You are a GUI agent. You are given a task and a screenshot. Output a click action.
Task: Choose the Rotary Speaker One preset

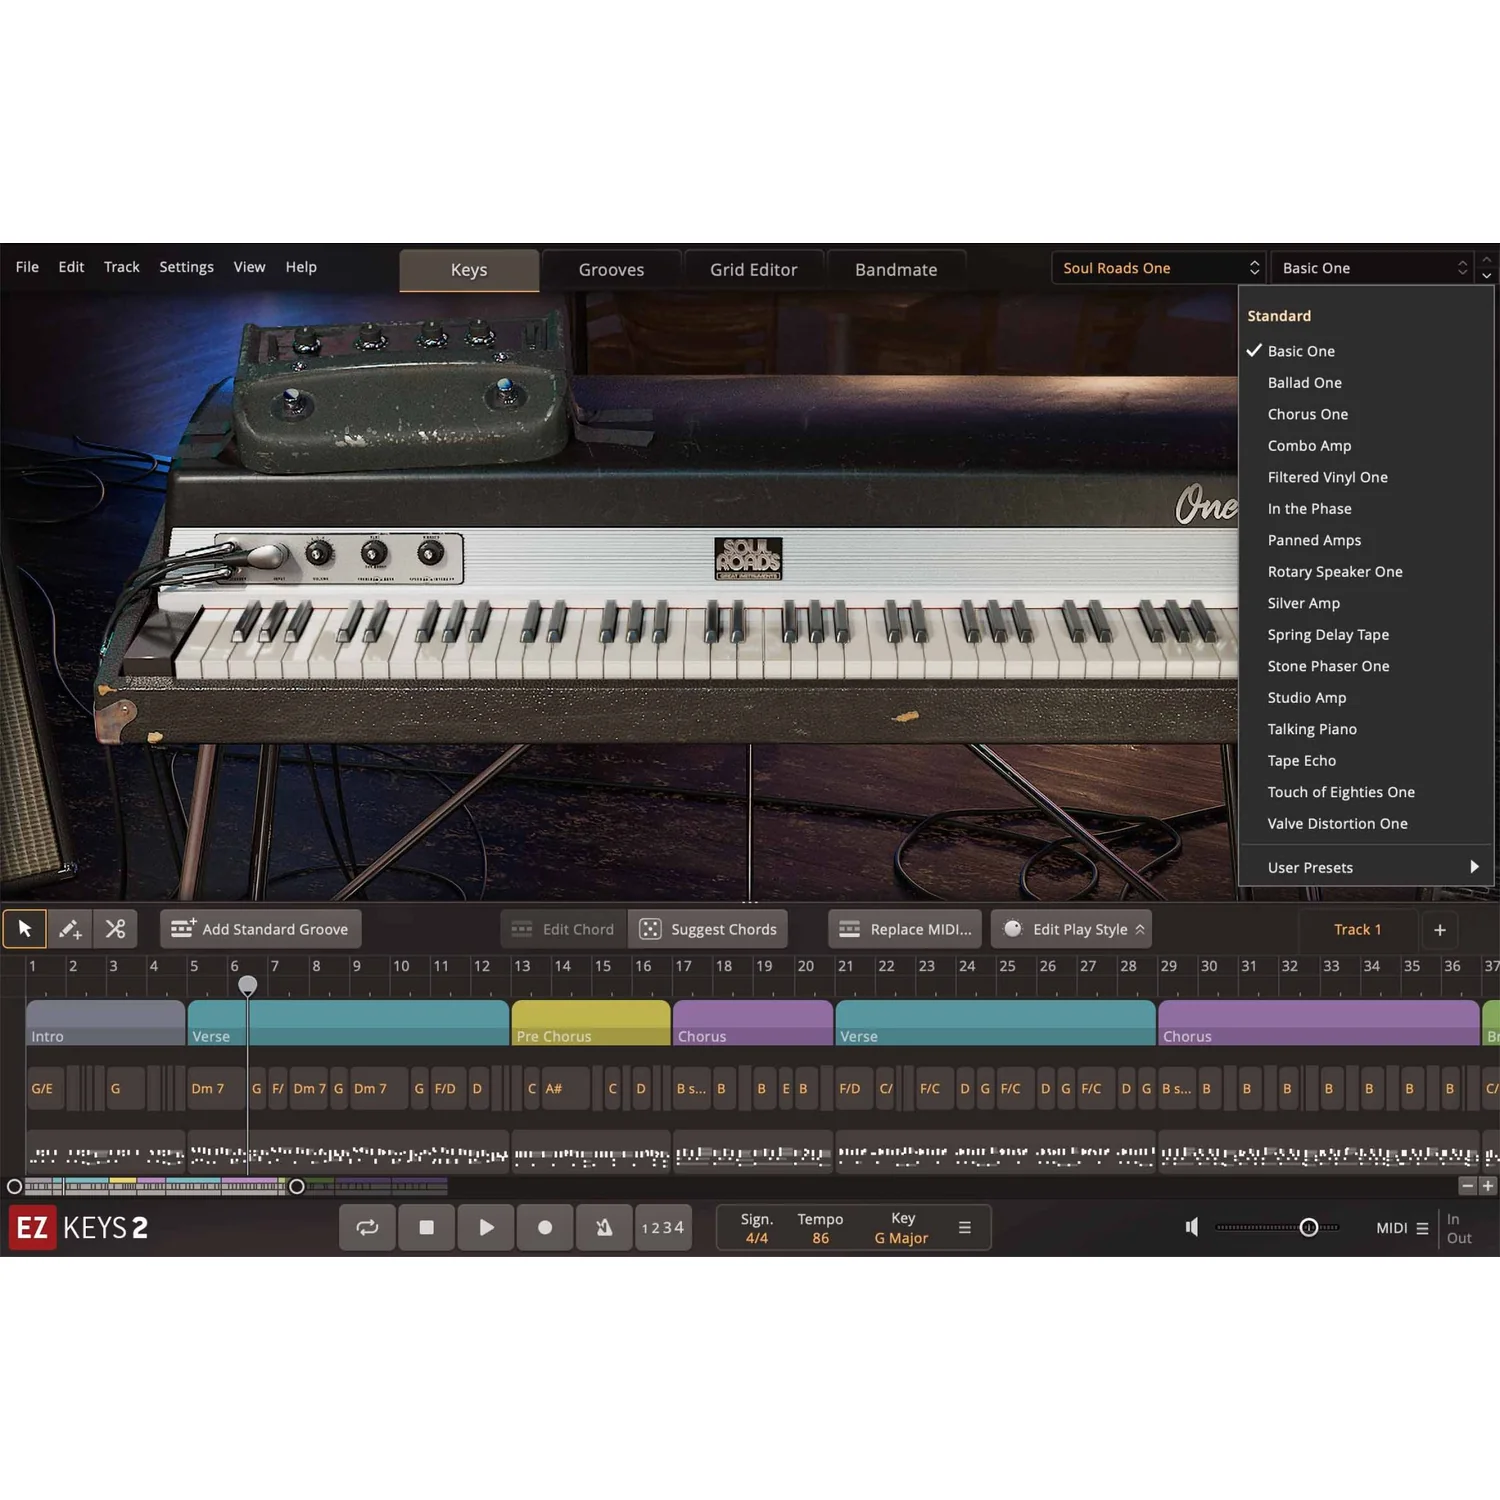[1366, 572]
